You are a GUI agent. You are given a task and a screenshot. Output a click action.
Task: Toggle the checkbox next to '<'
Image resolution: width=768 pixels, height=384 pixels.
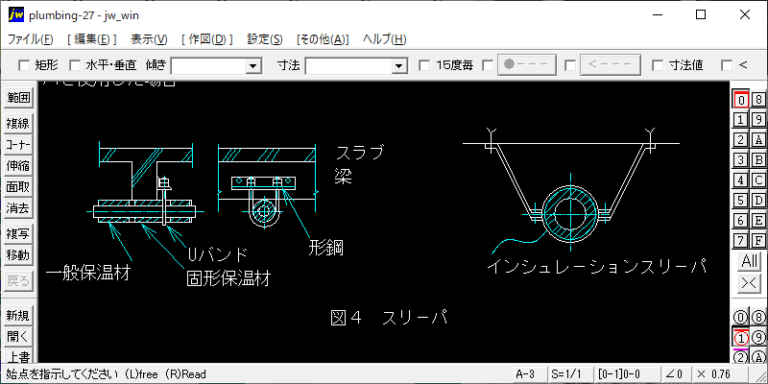pyautogui.click(x=727, y=65)
